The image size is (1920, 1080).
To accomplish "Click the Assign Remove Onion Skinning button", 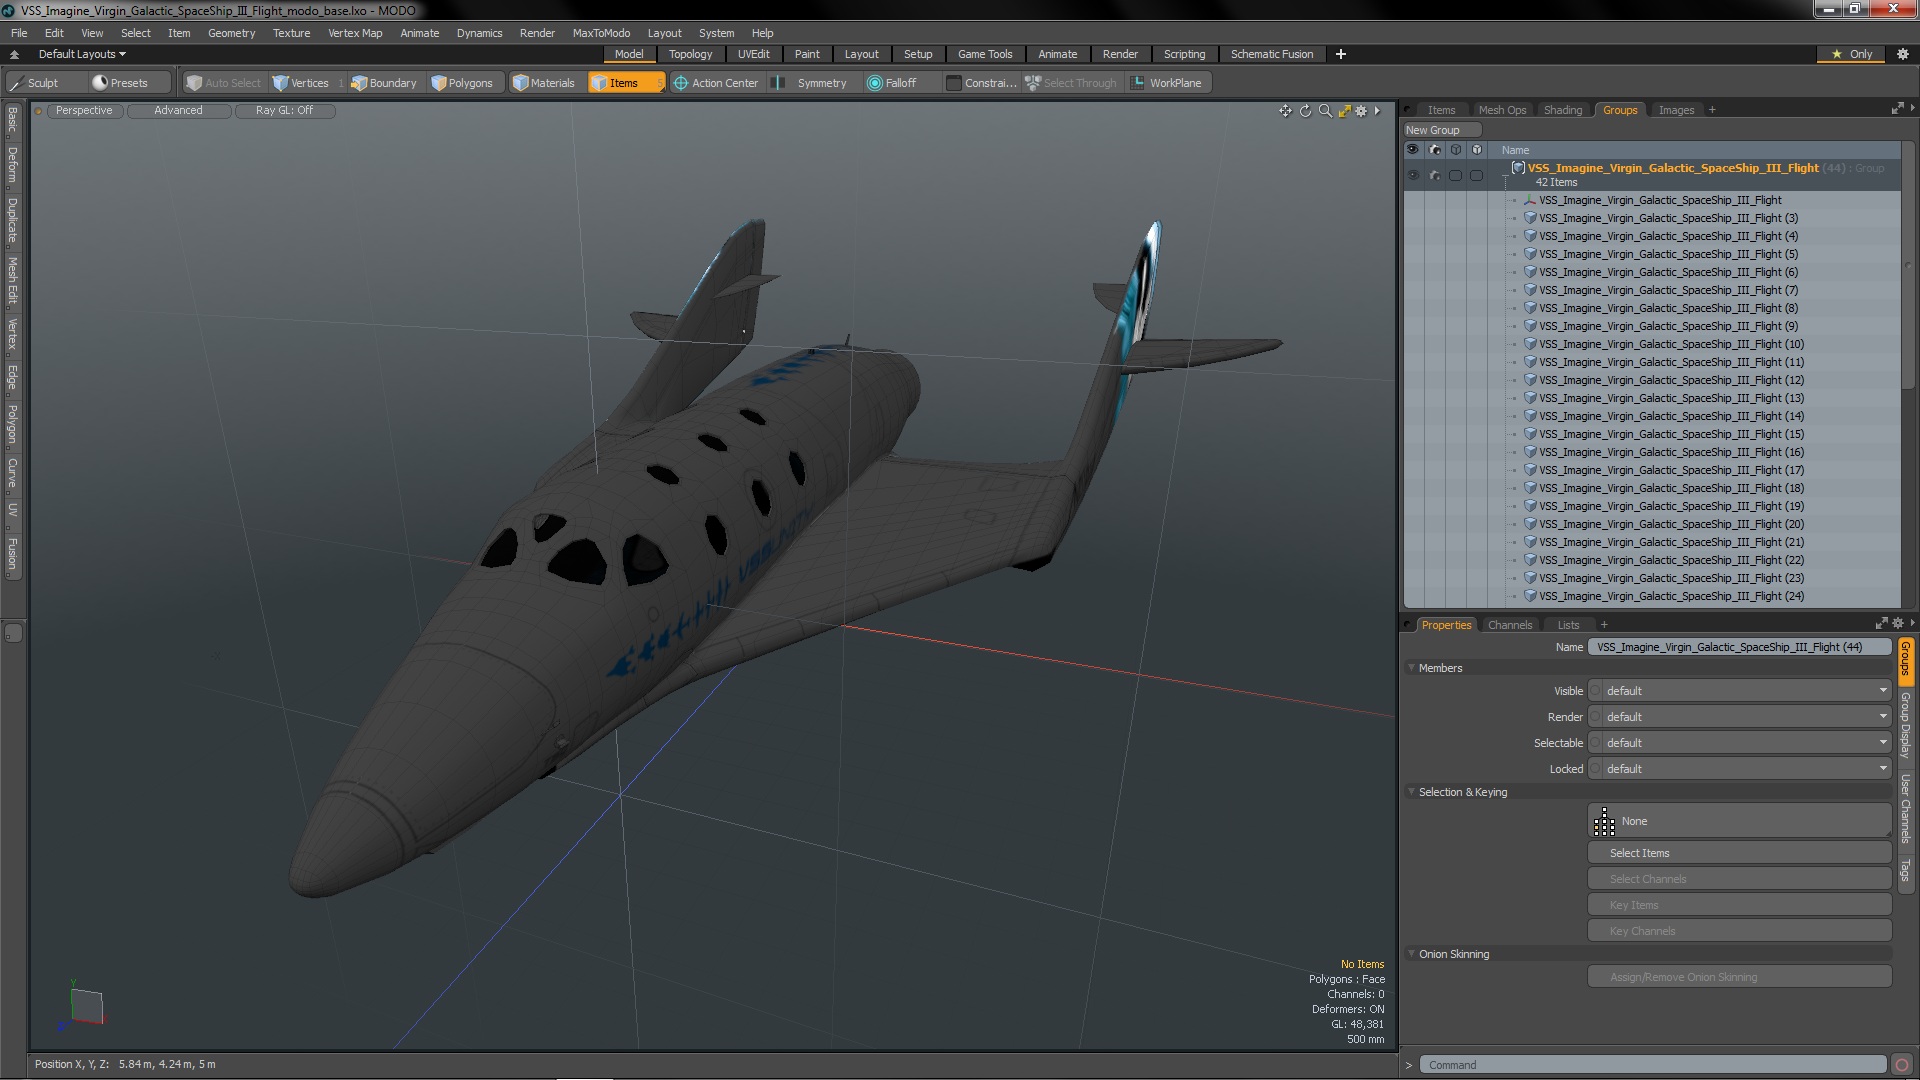I will point(1684,977).
